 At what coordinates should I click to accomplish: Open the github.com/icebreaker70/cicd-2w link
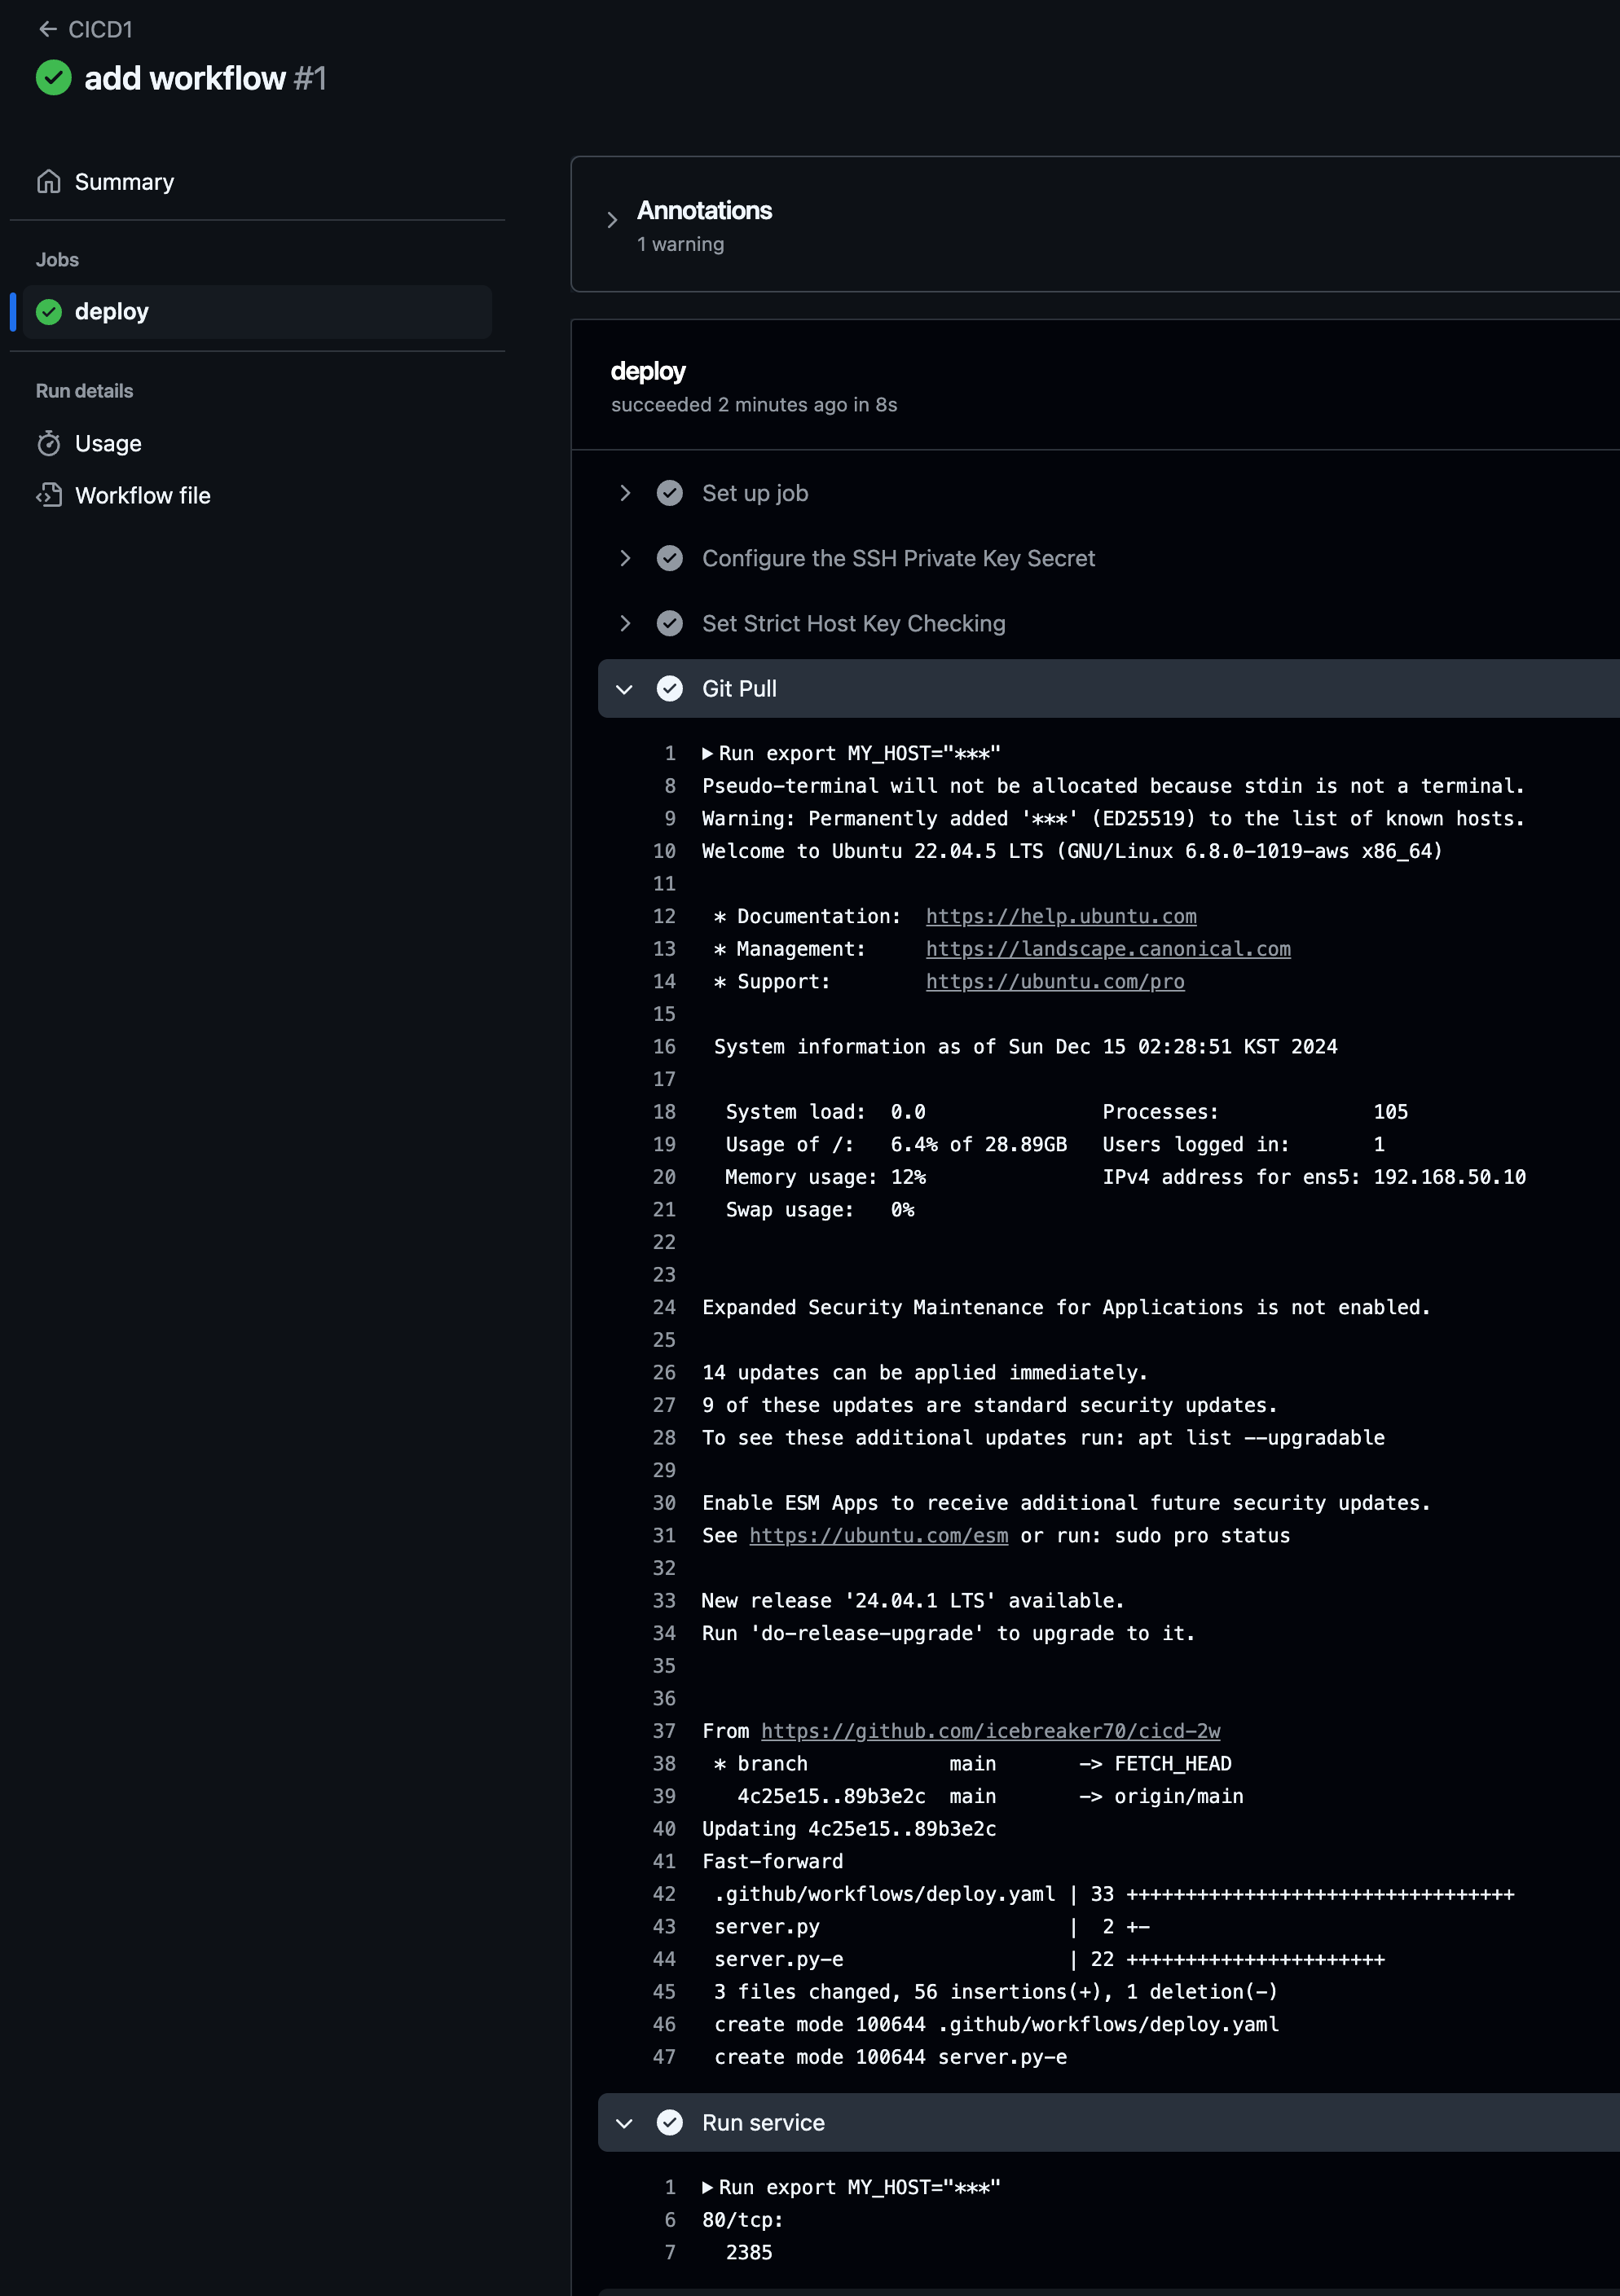(x=990, y=1730)
